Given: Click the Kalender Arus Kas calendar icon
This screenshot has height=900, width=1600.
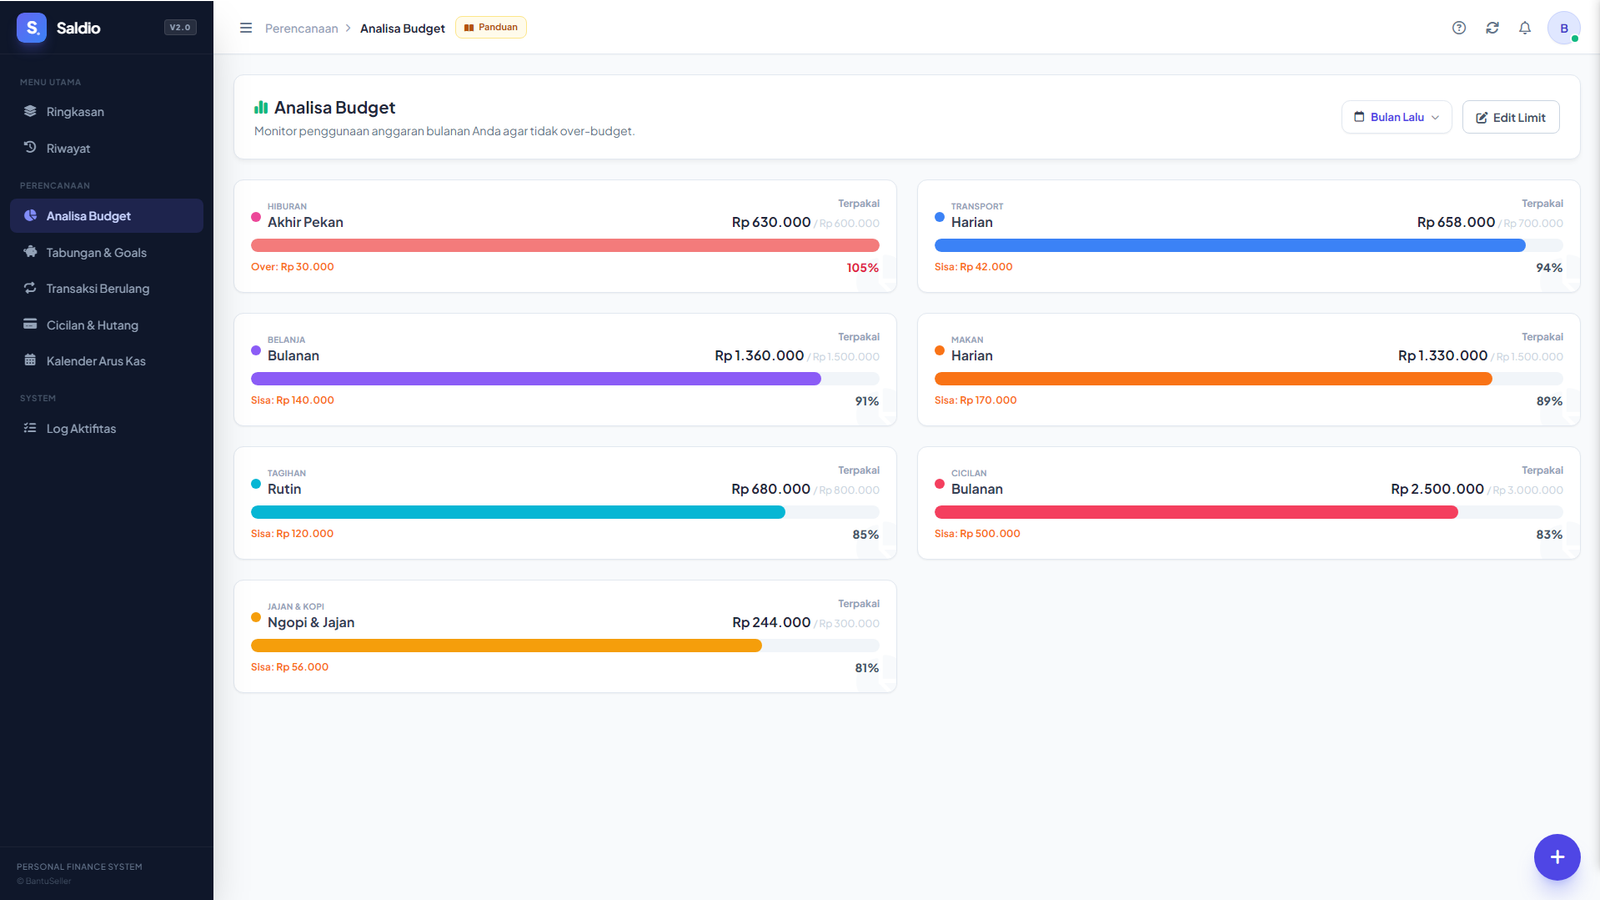Looking at the screenshot, I should point(30,360).
